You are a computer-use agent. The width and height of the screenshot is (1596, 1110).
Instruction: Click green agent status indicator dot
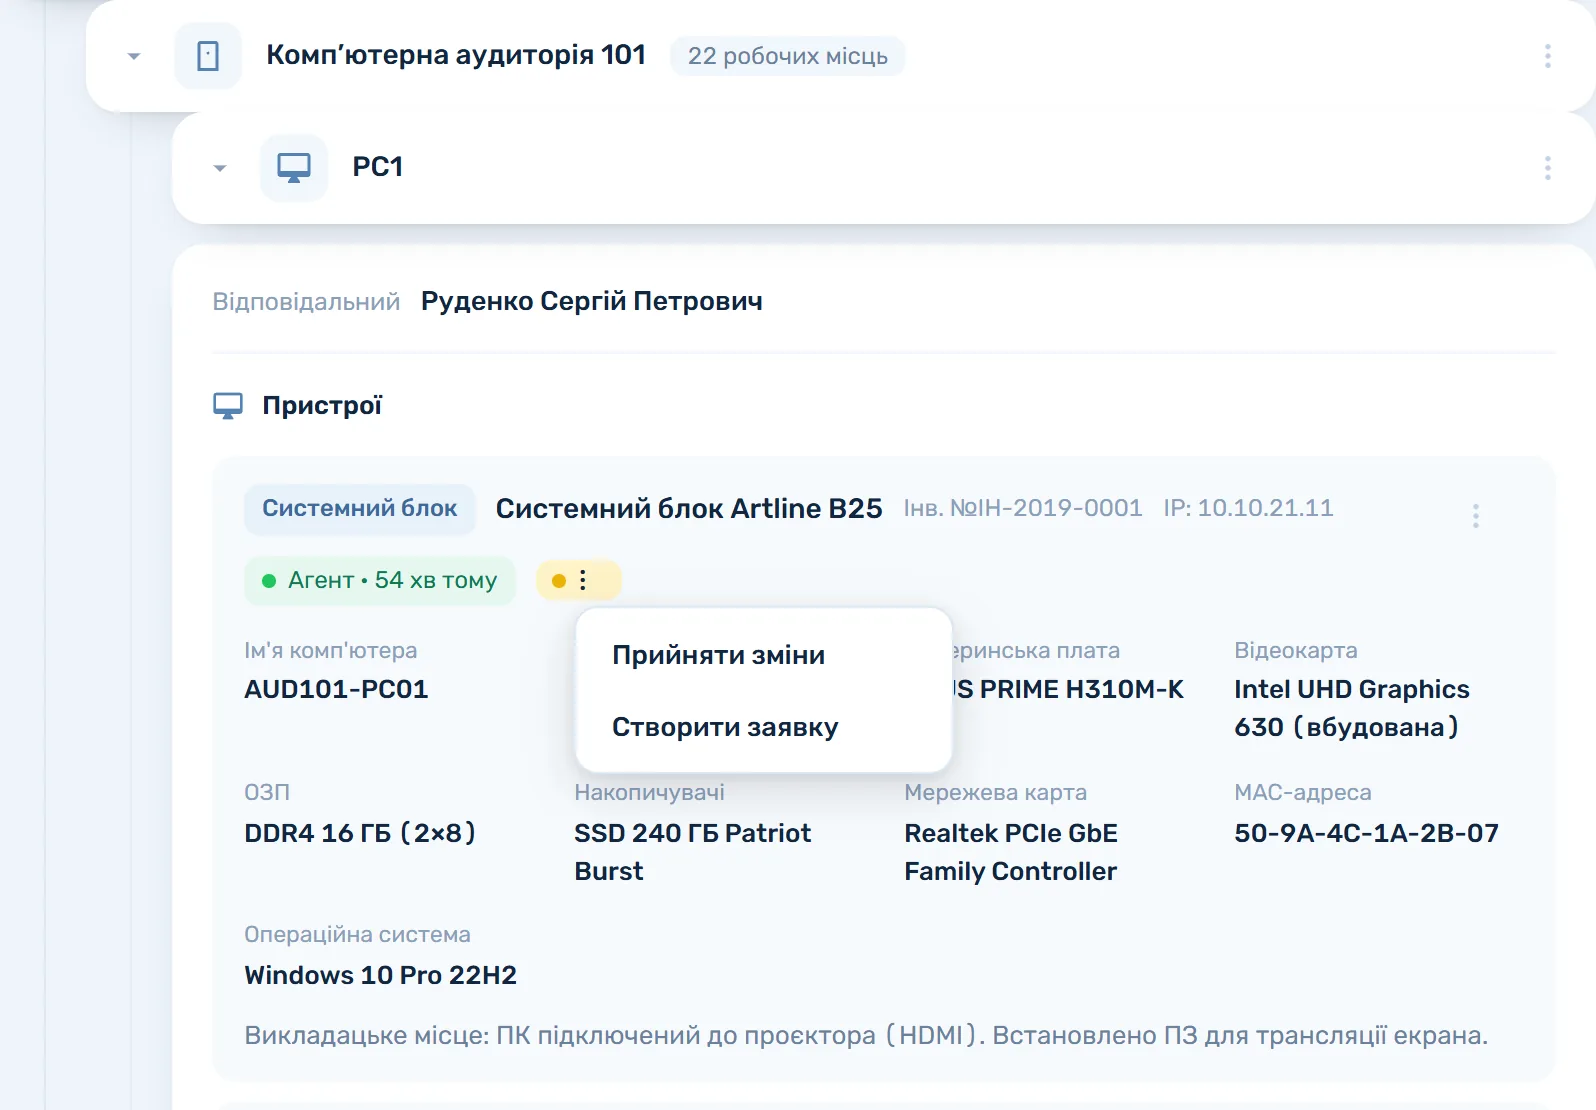coord(269,581)
